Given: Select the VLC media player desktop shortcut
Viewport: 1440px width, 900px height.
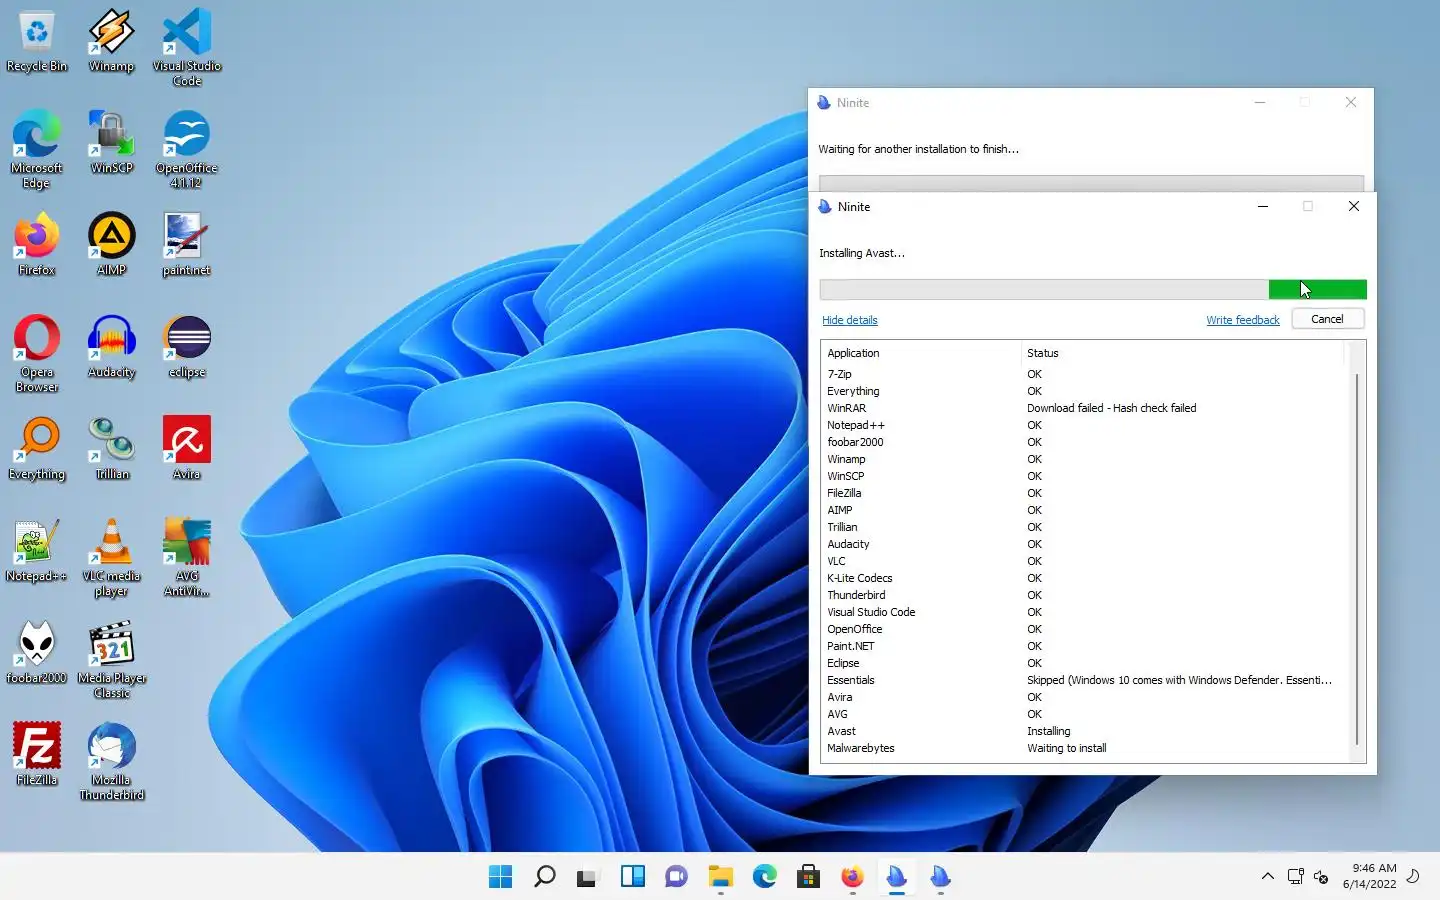Looking at the screenshot, I should coord(111,558).
